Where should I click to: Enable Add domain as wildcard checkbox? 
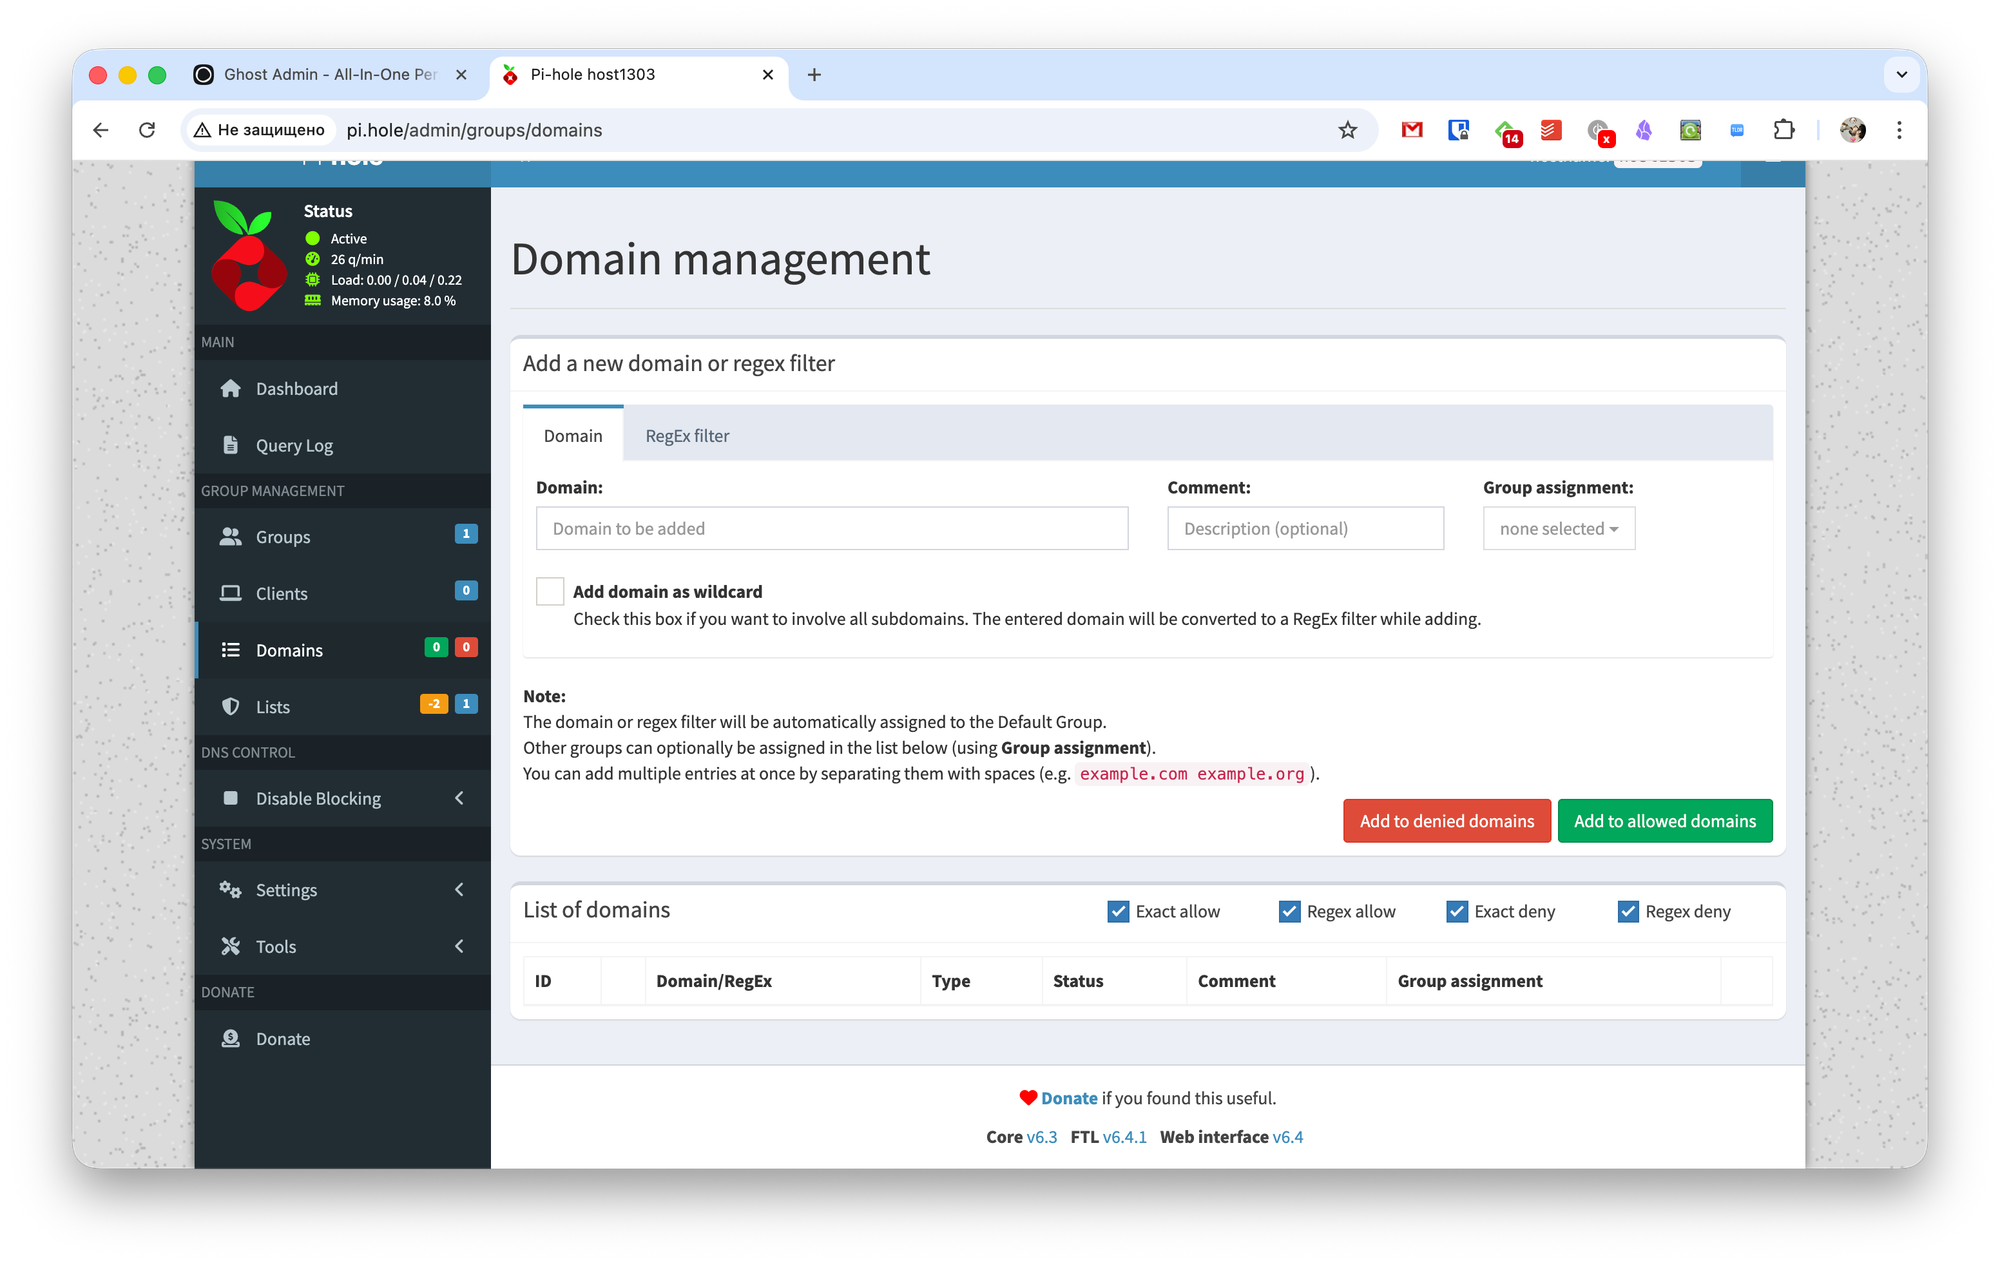550,591
